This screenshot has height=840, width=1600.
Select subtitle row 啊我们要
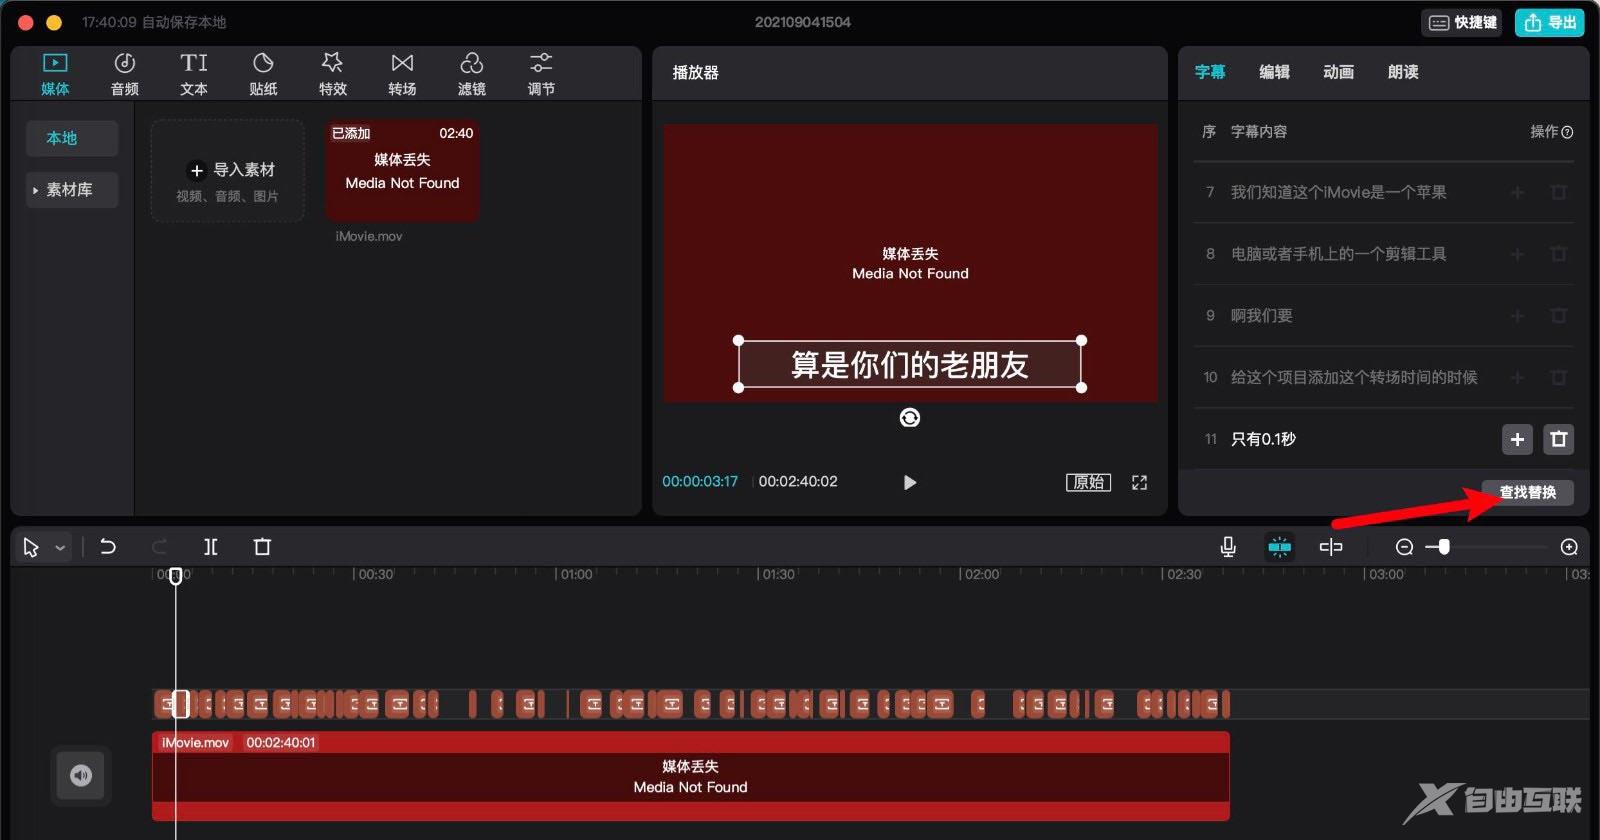(1384, 316)
